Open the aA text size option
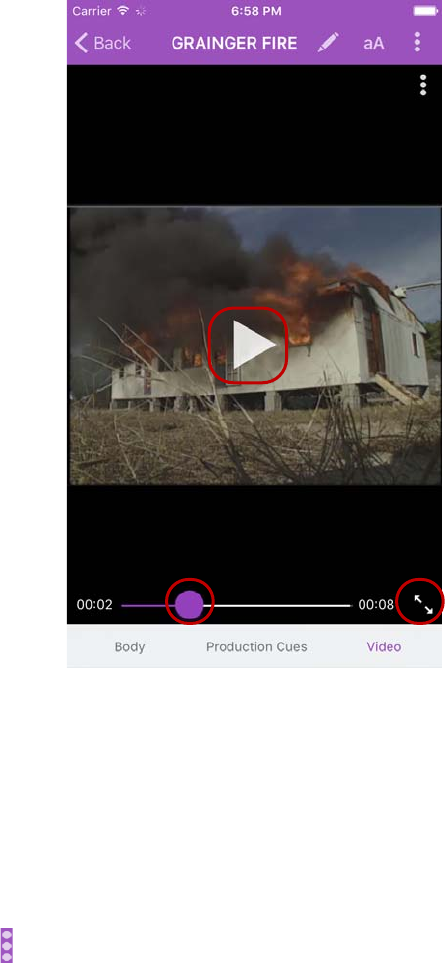 click(373, 43)
